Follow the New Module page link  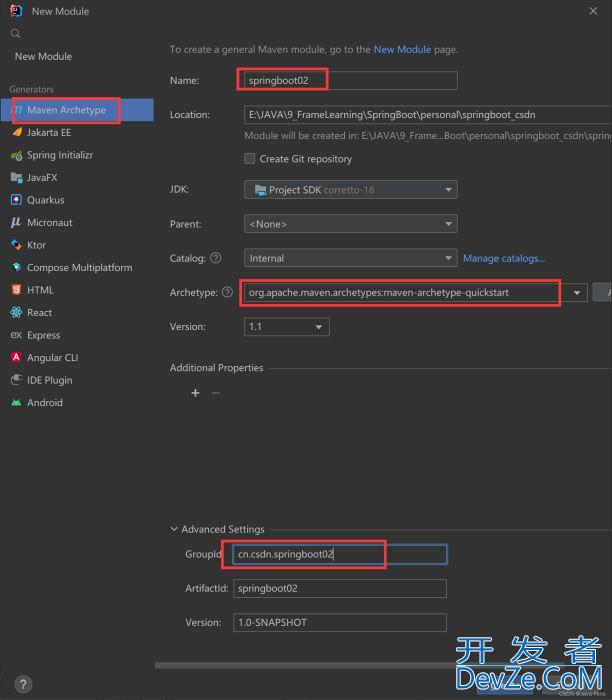coord(402,50)
